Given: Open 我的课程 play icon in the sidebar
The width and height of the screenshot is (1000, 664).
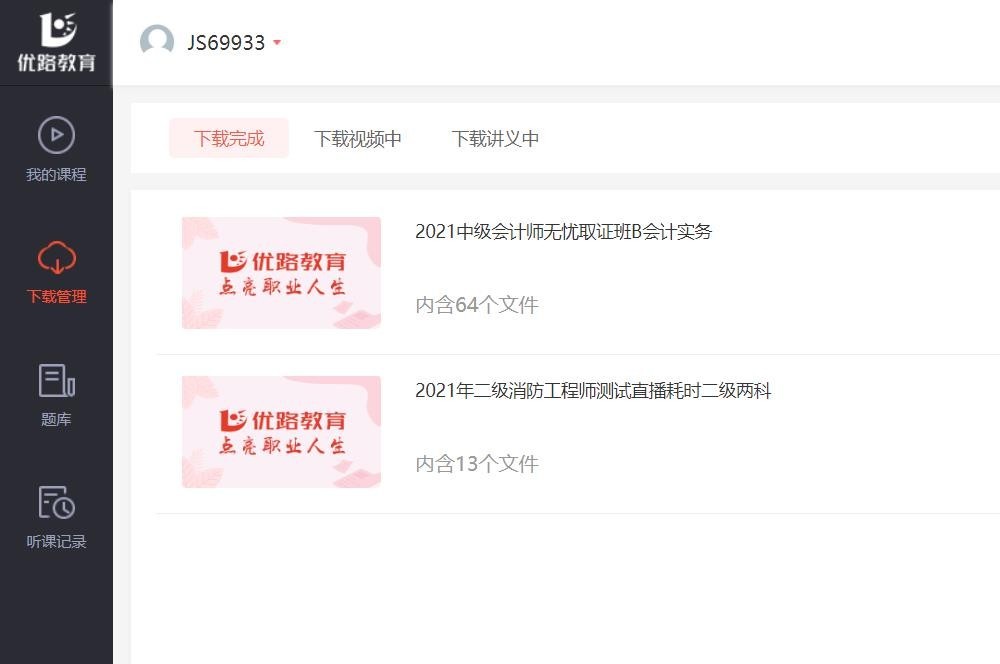Looking at the screenshot, I should (x=56, y=135).
